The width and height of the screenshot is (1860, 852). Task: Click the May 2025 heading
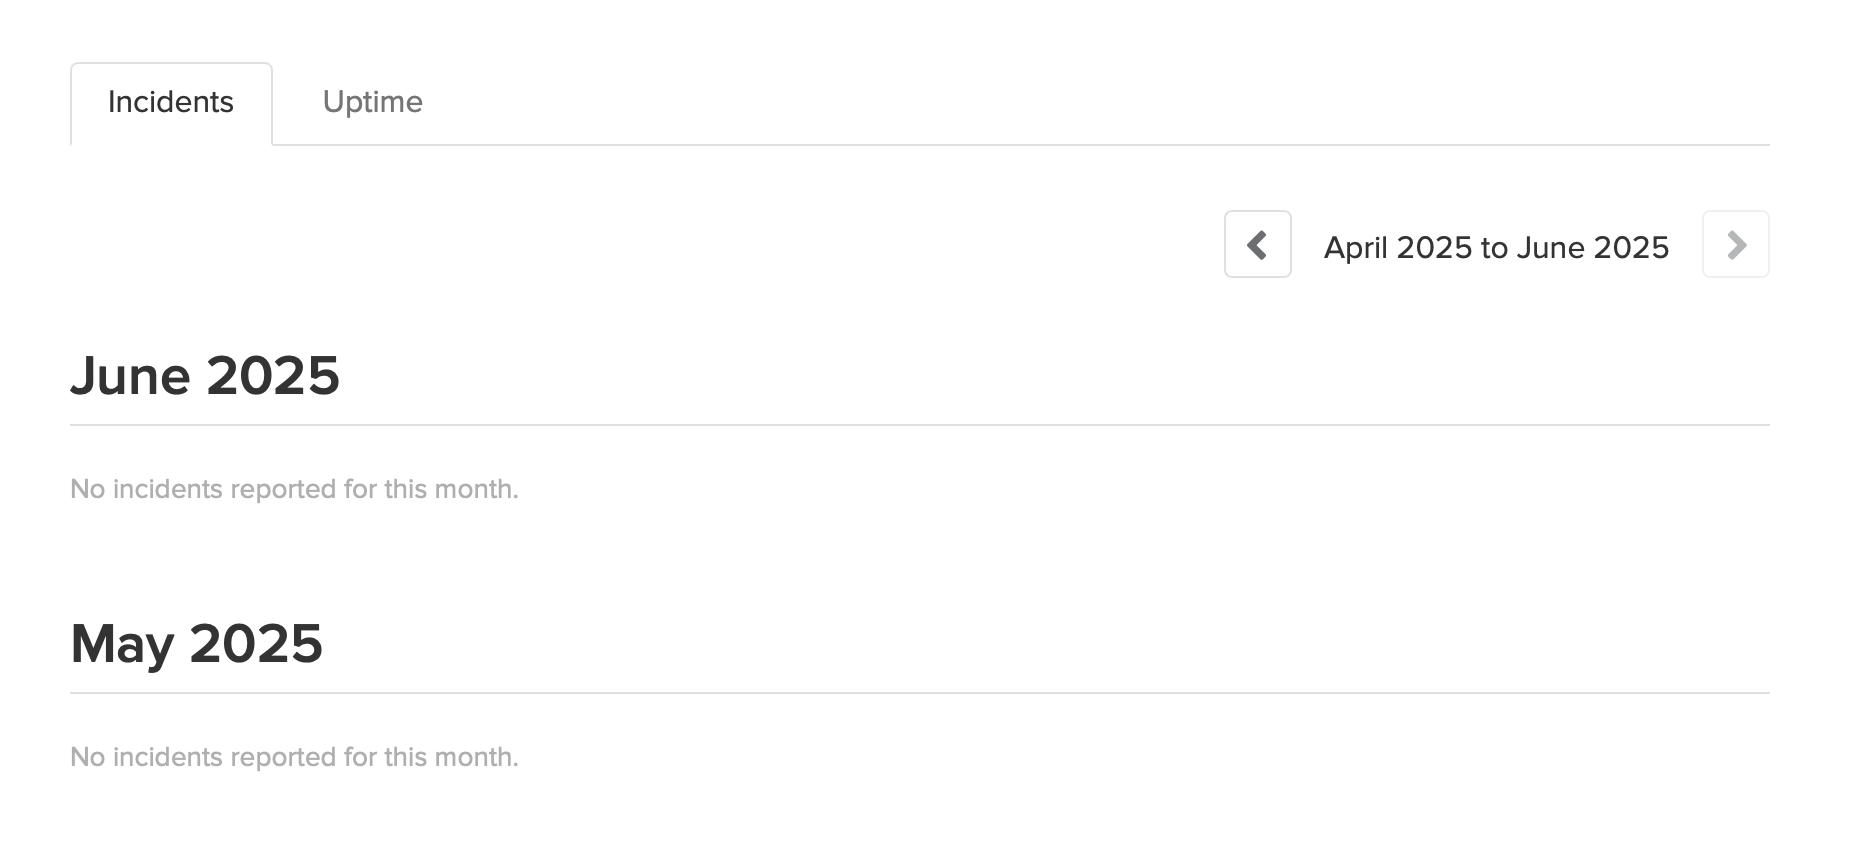point(197,643)
